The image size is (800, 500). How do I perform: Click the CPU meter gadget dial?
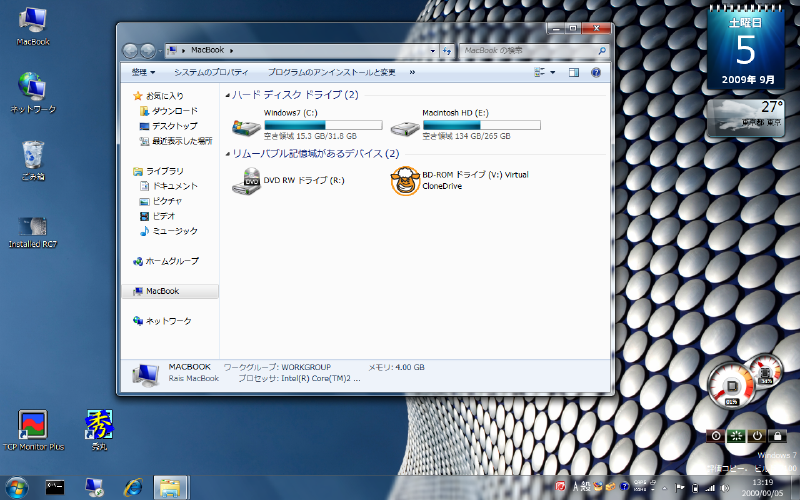click(732, 386)
